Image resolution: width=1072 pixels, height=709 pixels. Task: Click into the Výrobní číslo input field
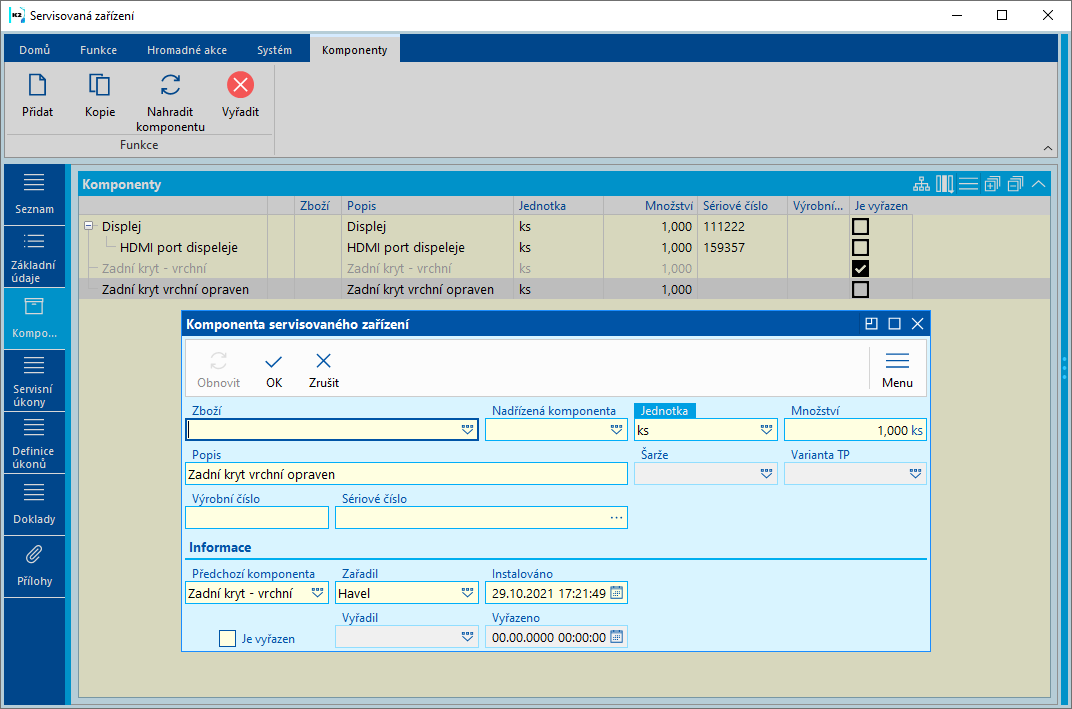257,517
